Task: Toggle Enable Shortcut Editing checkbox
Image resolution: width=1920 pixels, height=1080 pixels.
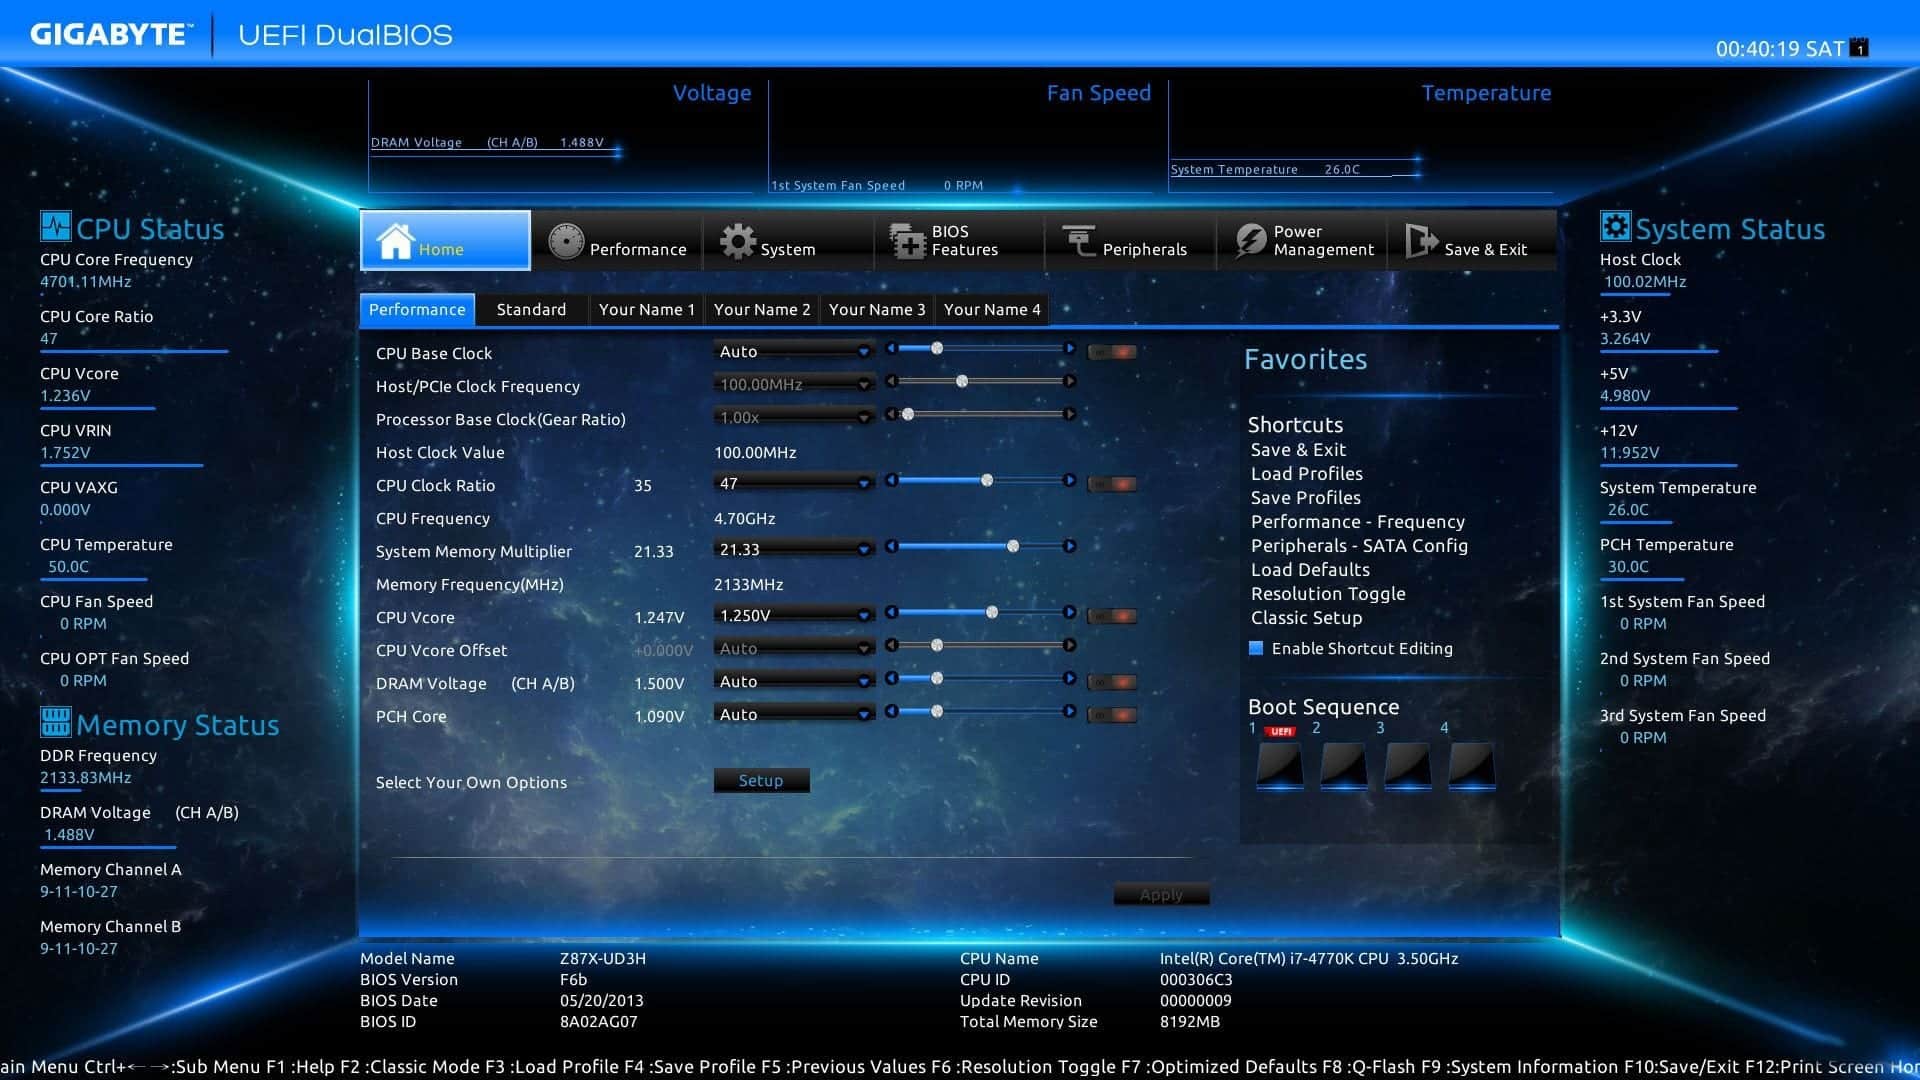Action: pyautogui.click(x=1254, y=647)
